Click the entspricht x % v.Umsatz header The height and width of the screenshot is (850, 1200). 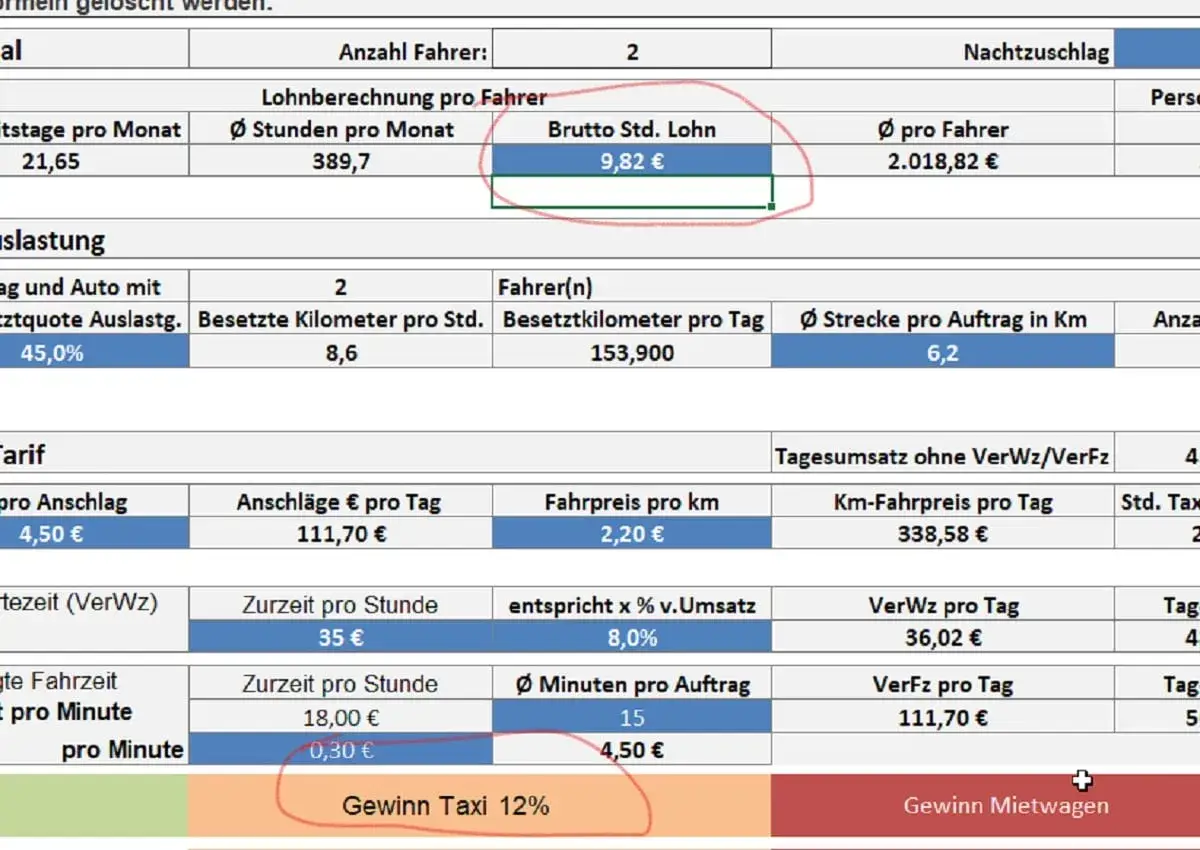(x=632, y=605)
